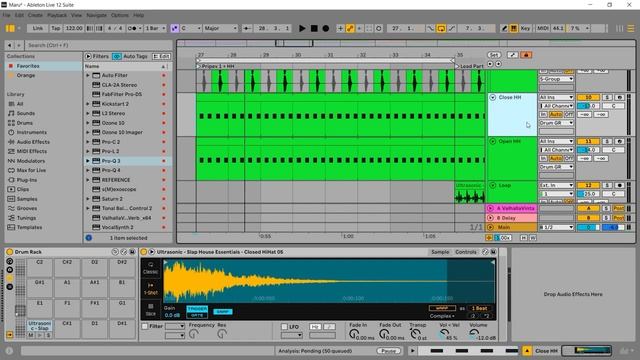Toggle the arrangement Loop switch
Viewport: 640px width, 360px height.
coord(441,28)
